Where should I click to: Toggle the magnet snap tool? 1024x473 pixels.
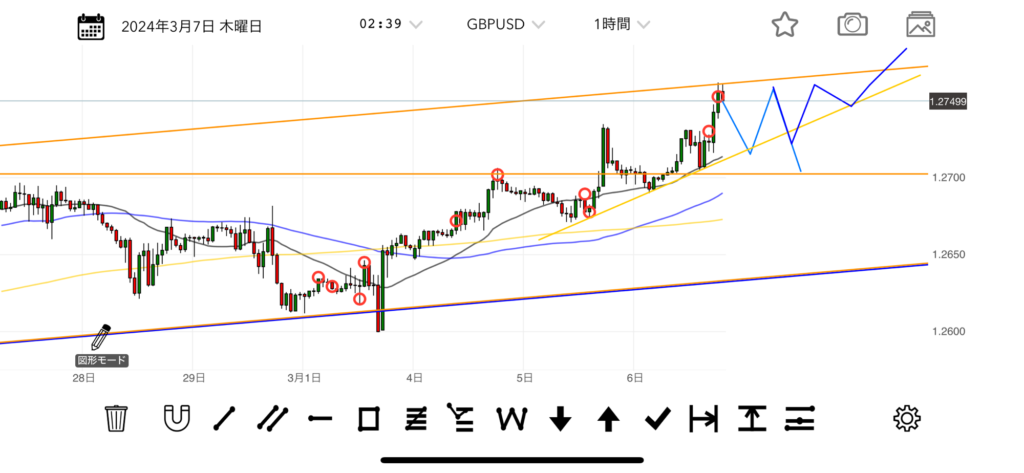[176, 418]
